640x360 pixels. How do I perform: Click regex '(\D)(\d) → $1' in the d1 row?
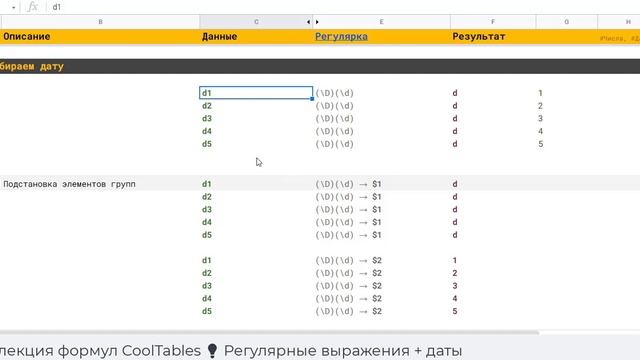[349, 184]
